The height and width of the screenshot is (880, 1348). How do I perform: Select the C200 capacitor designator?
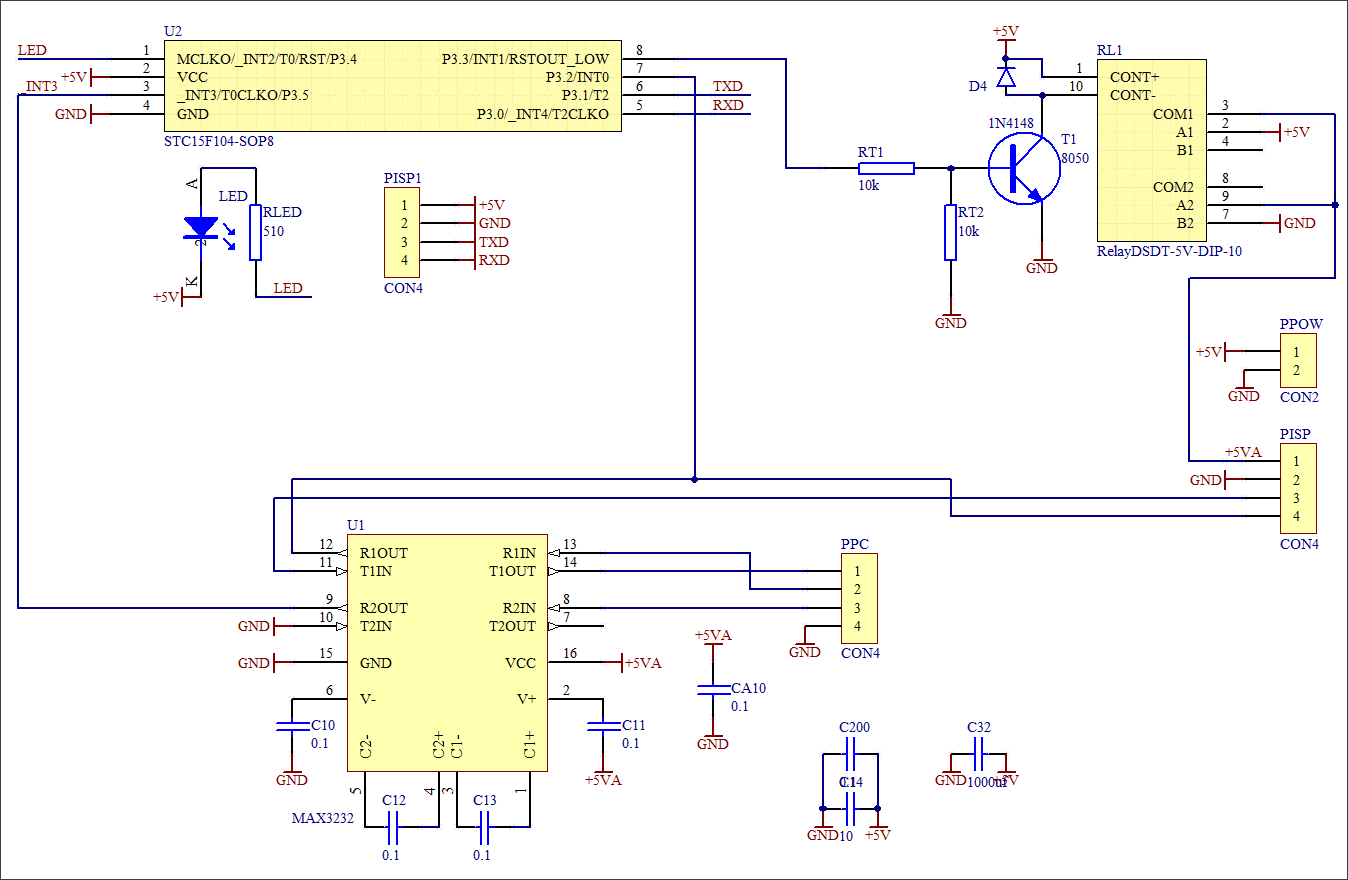(x=855, y=727)
